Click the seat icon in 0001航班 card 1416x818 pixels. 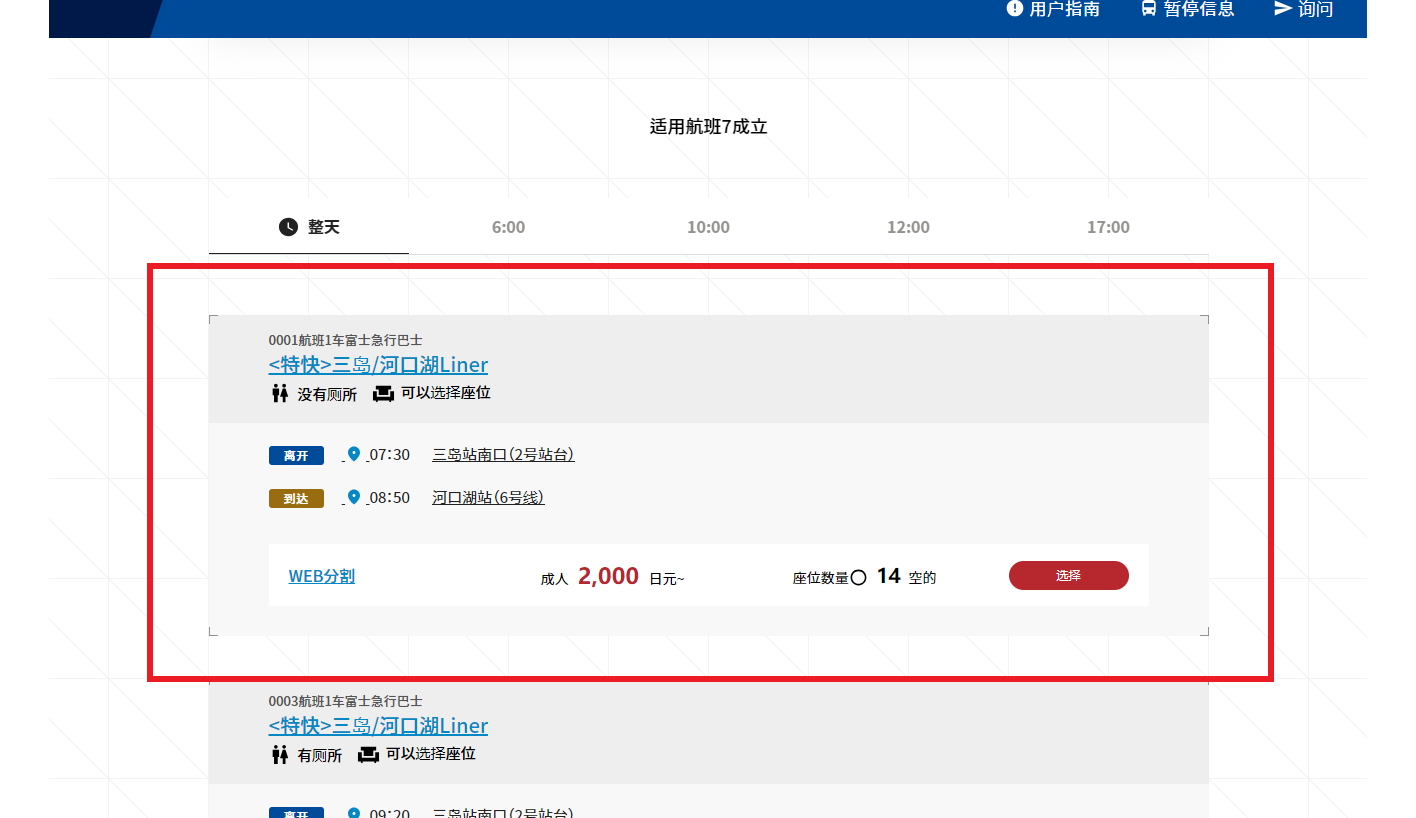(x=383, y=393)
